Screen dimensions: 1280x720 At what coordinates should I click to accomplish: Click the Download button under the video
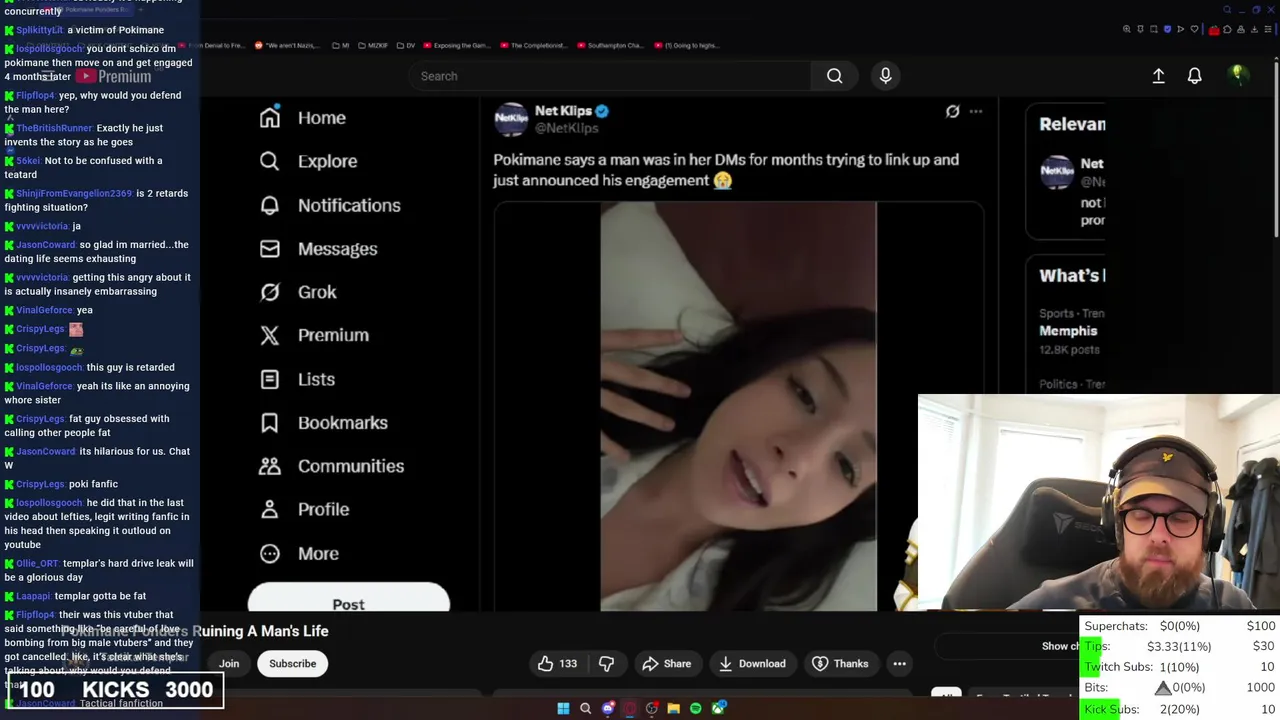point(752,664)
